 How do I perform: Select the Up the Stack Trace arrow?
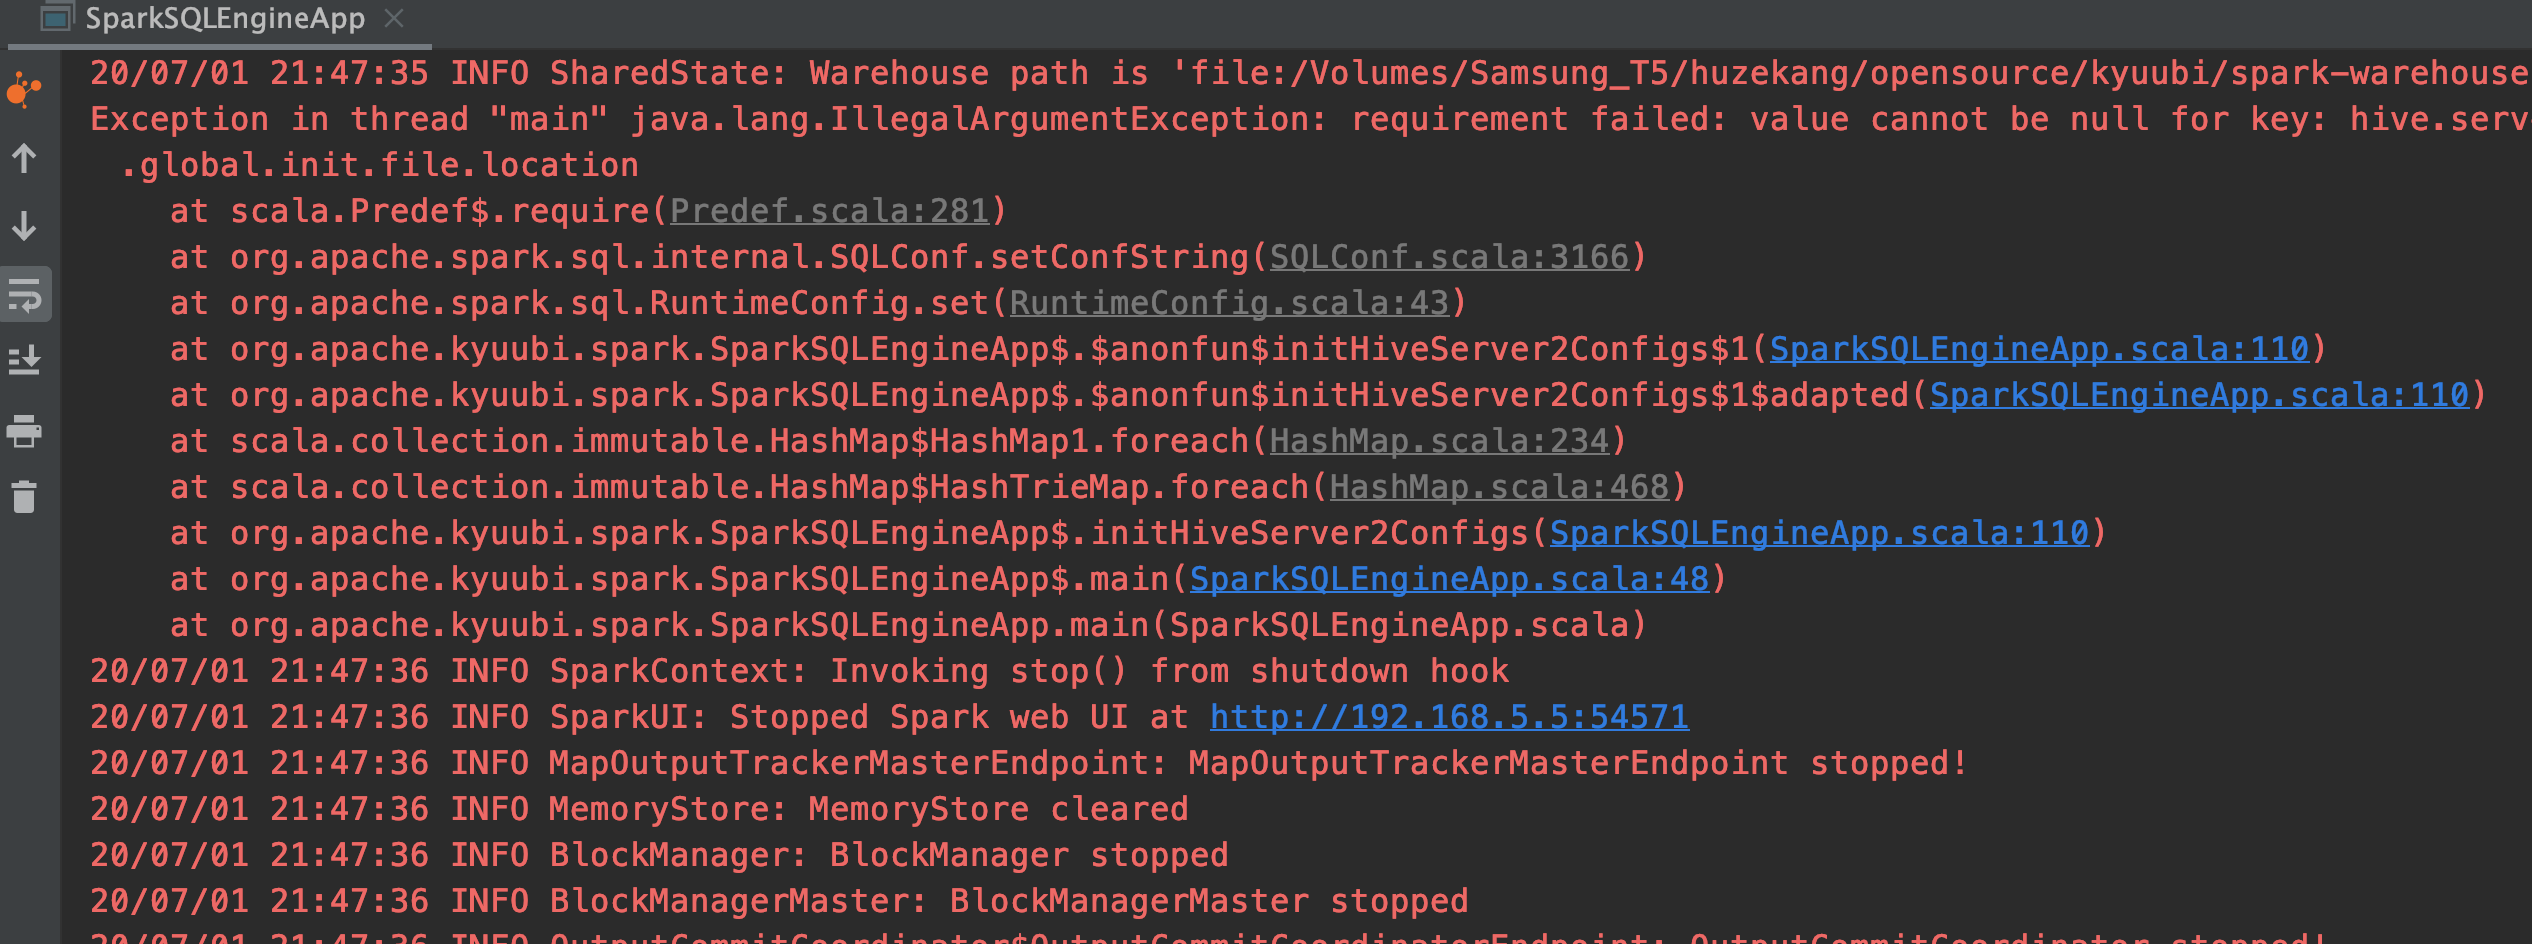(x=23, y=158)
